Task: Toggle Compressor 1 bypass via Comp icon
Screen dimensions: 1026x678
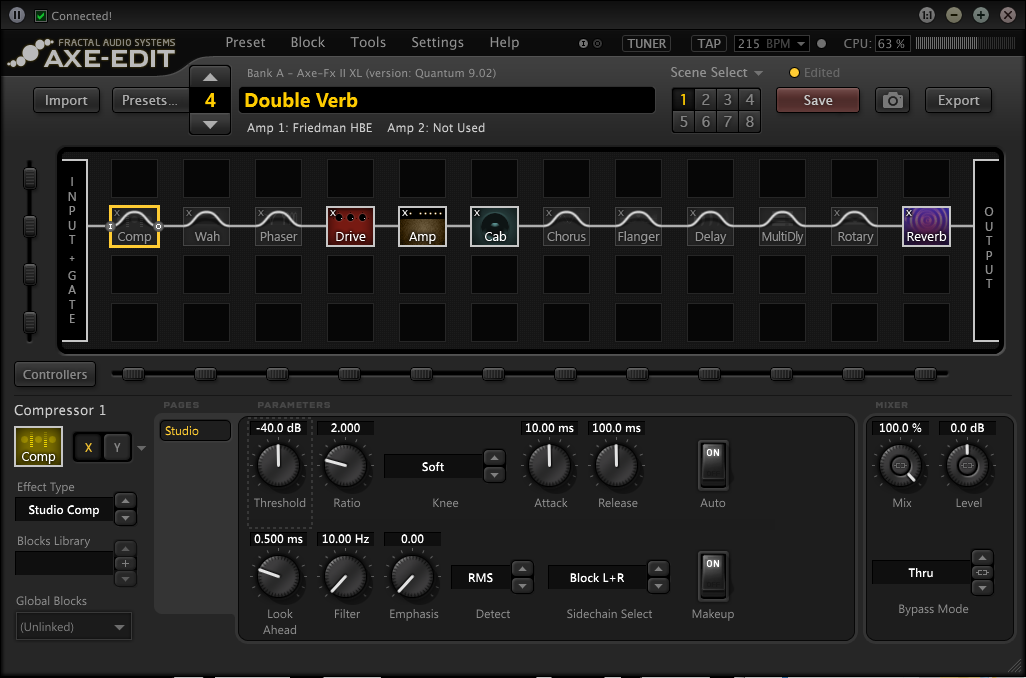Action: coord(39,446)
